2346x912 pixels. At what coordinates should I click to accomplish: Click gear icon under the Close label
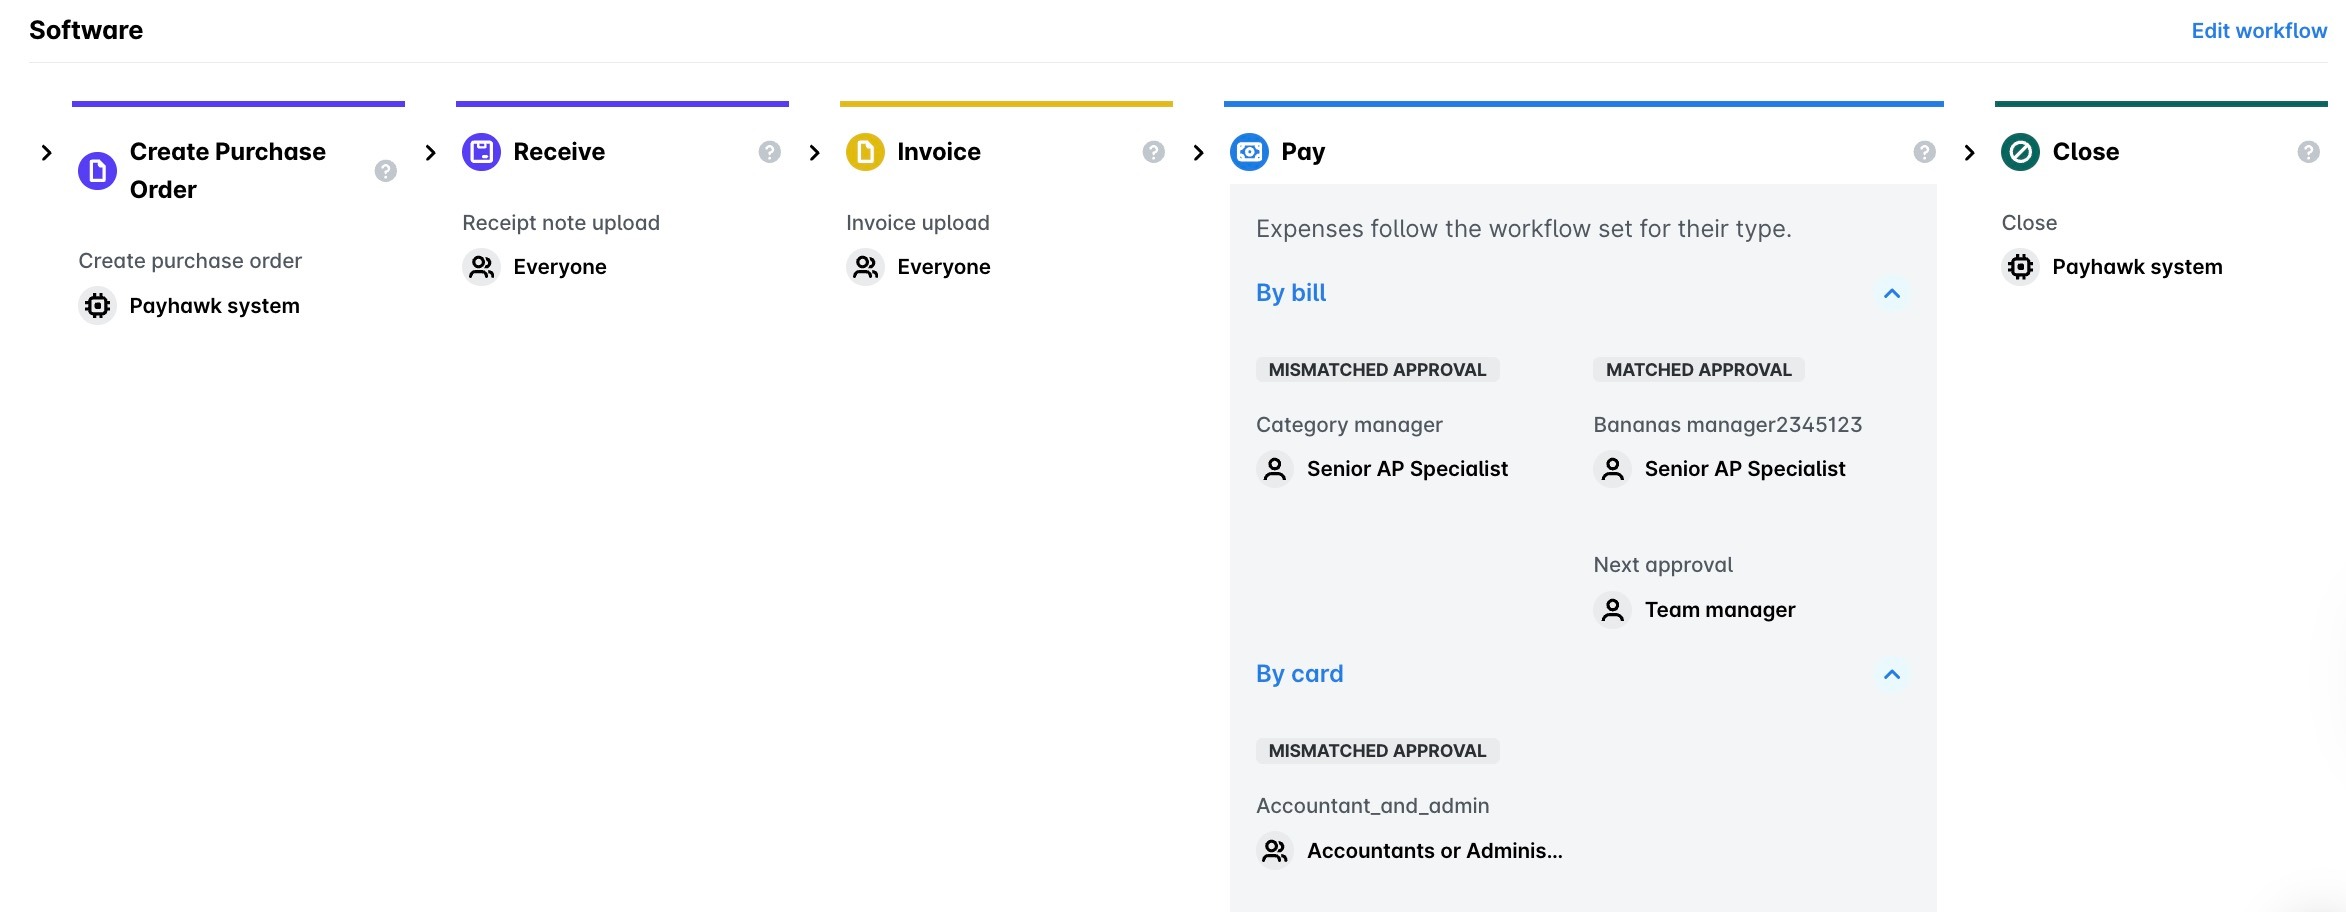click(2020, 267)
